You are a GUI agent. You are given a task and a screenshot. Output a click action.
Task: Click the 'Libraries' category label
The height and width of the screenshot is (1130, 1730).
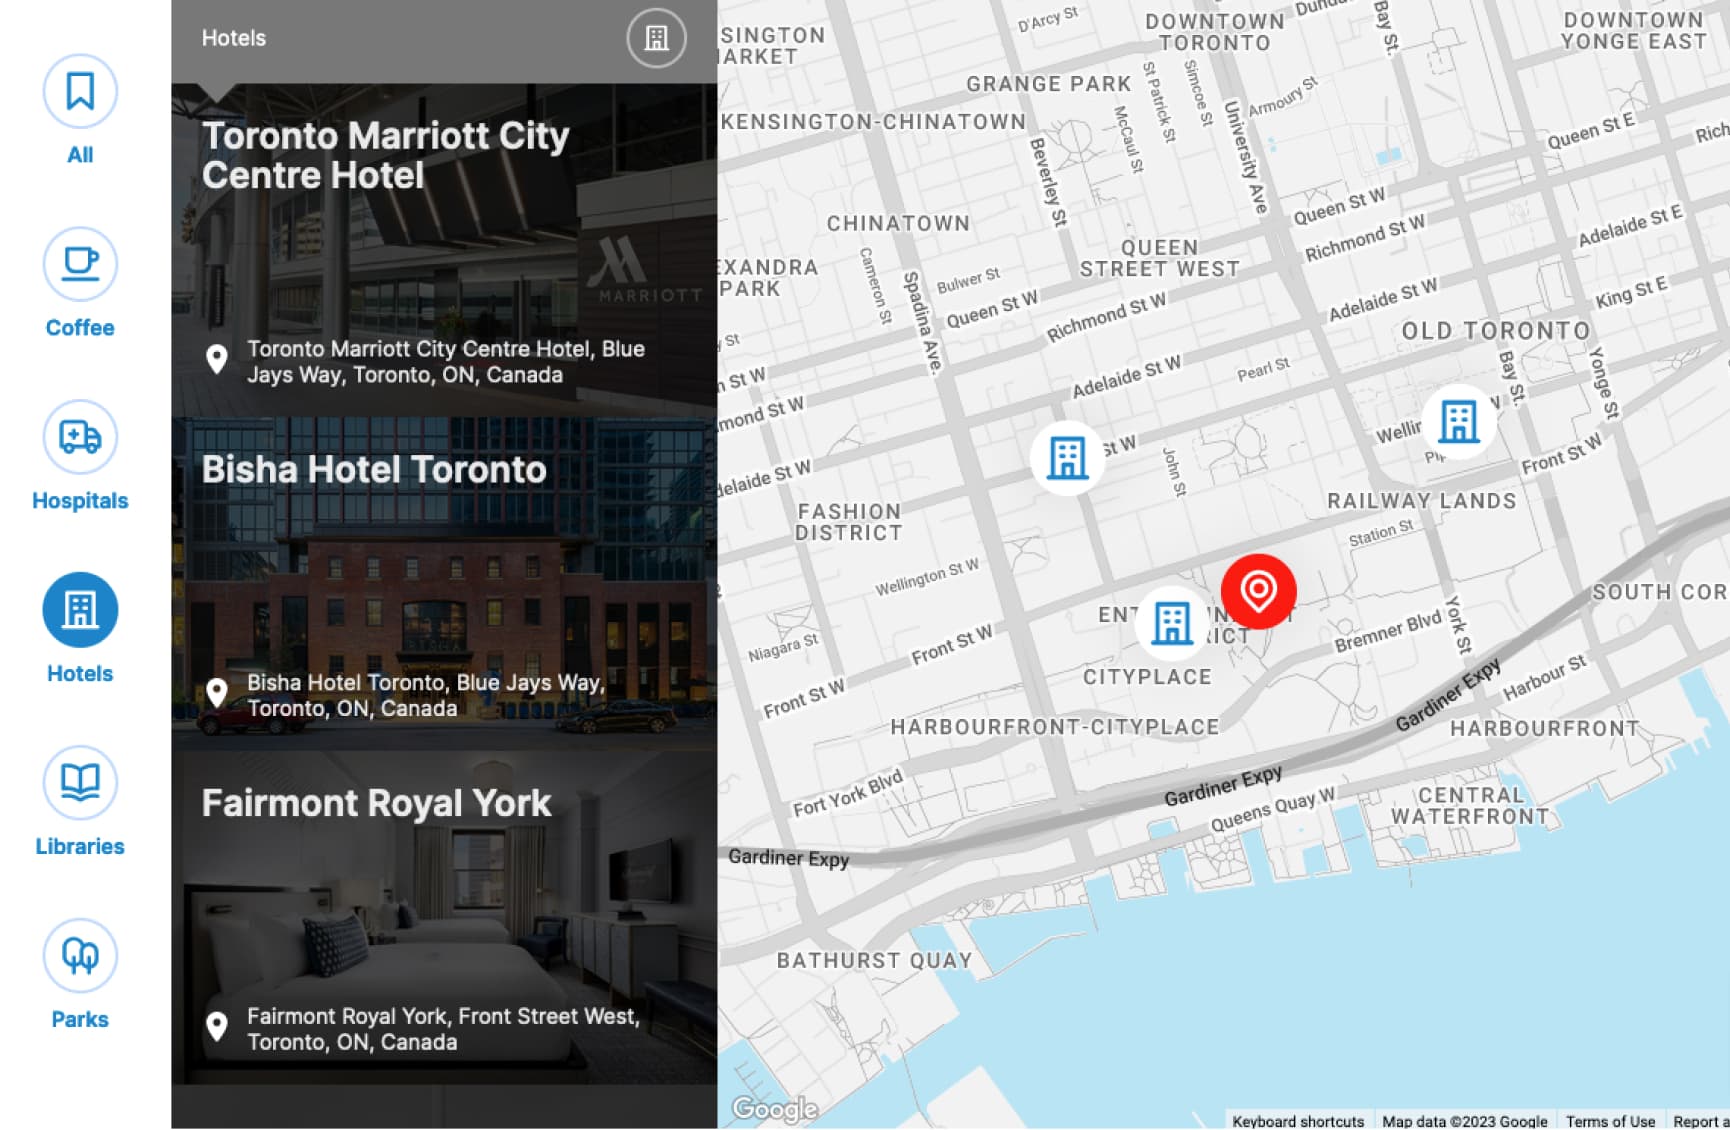click(x=80, y=847)
